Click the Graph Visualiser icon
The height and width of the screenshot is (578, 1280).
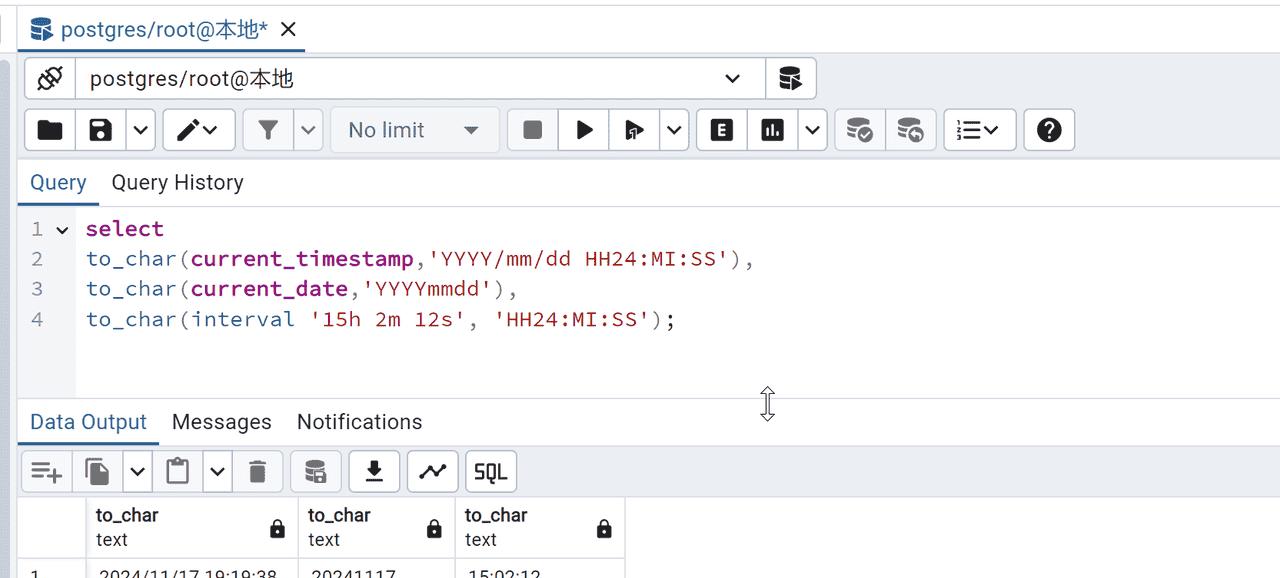[x=433, y=471]
